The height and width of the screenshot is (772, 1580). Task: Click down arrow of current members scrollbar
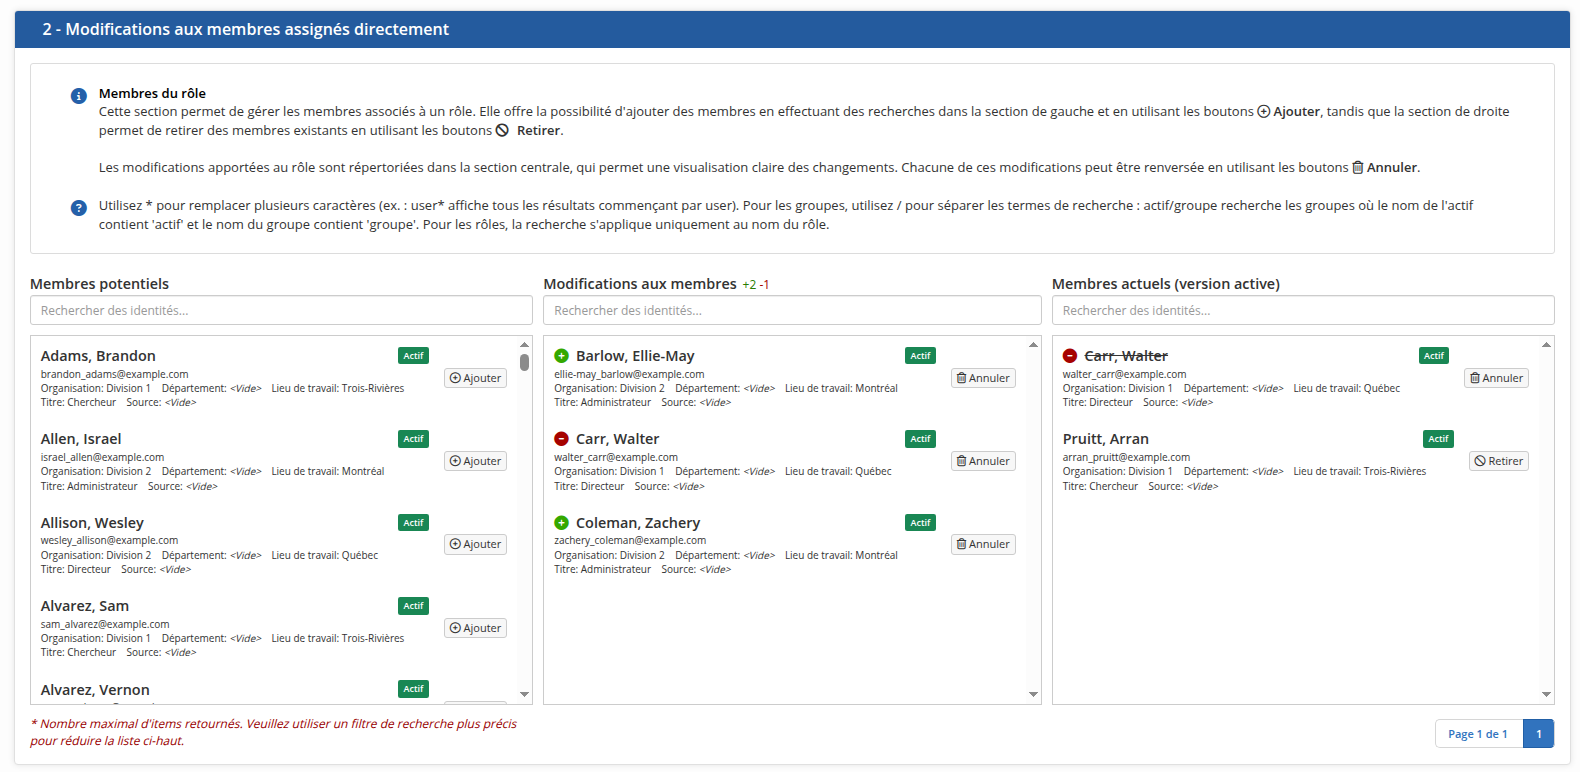(x=1546, y=694)
